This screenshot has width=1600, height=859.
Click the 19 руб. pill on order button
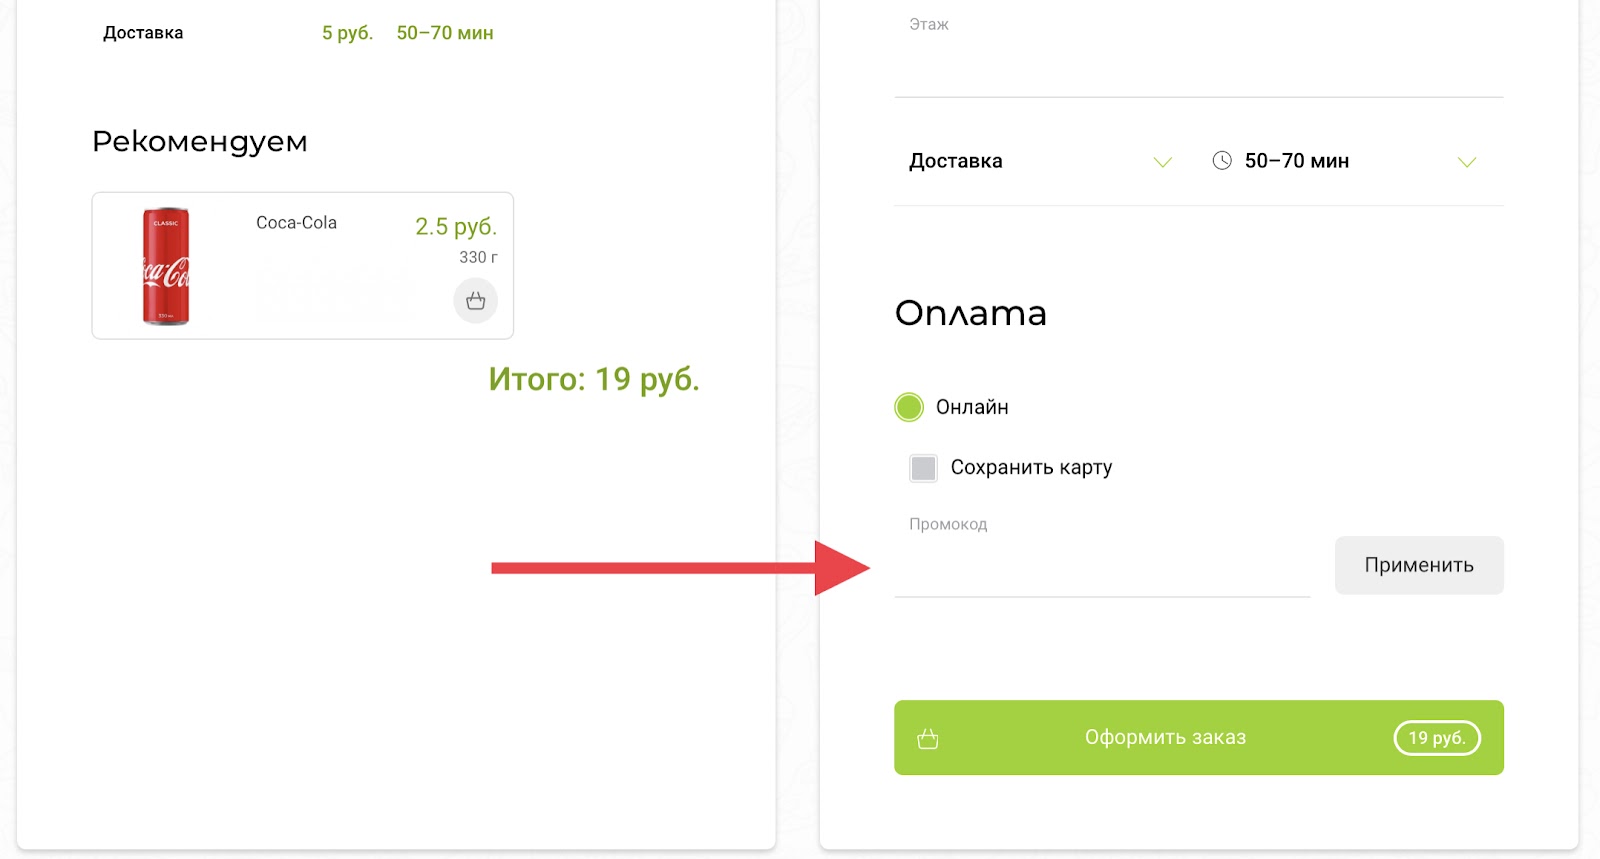tap(1437, 738)
